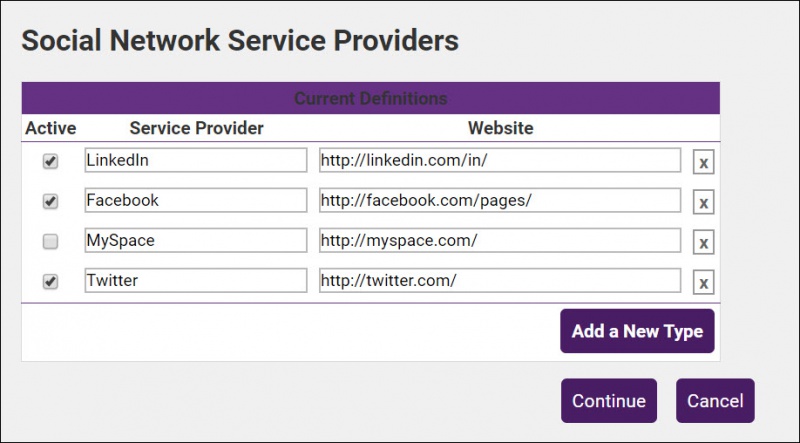Select the Twitter service provider name field
This screenshot has height=443, width=800.
click(x=196, y=281)
